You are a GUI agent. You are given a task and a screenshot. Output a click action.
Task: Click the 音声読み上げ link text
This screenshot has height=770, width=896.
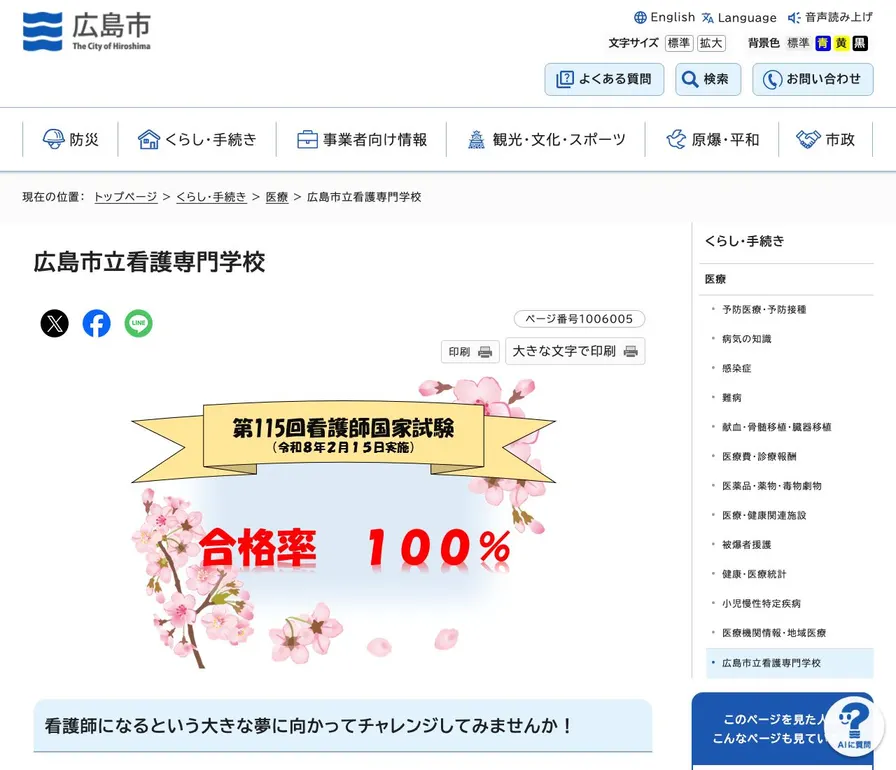pyautogui.click(x=839, y=17)
